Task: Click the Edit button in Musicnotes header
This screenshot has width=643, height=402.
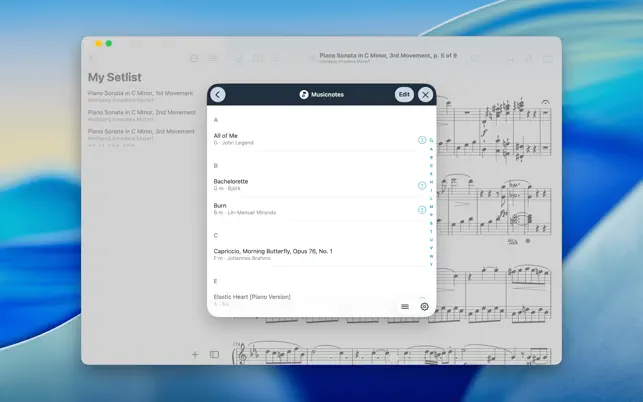Action: tap(404, 94)
